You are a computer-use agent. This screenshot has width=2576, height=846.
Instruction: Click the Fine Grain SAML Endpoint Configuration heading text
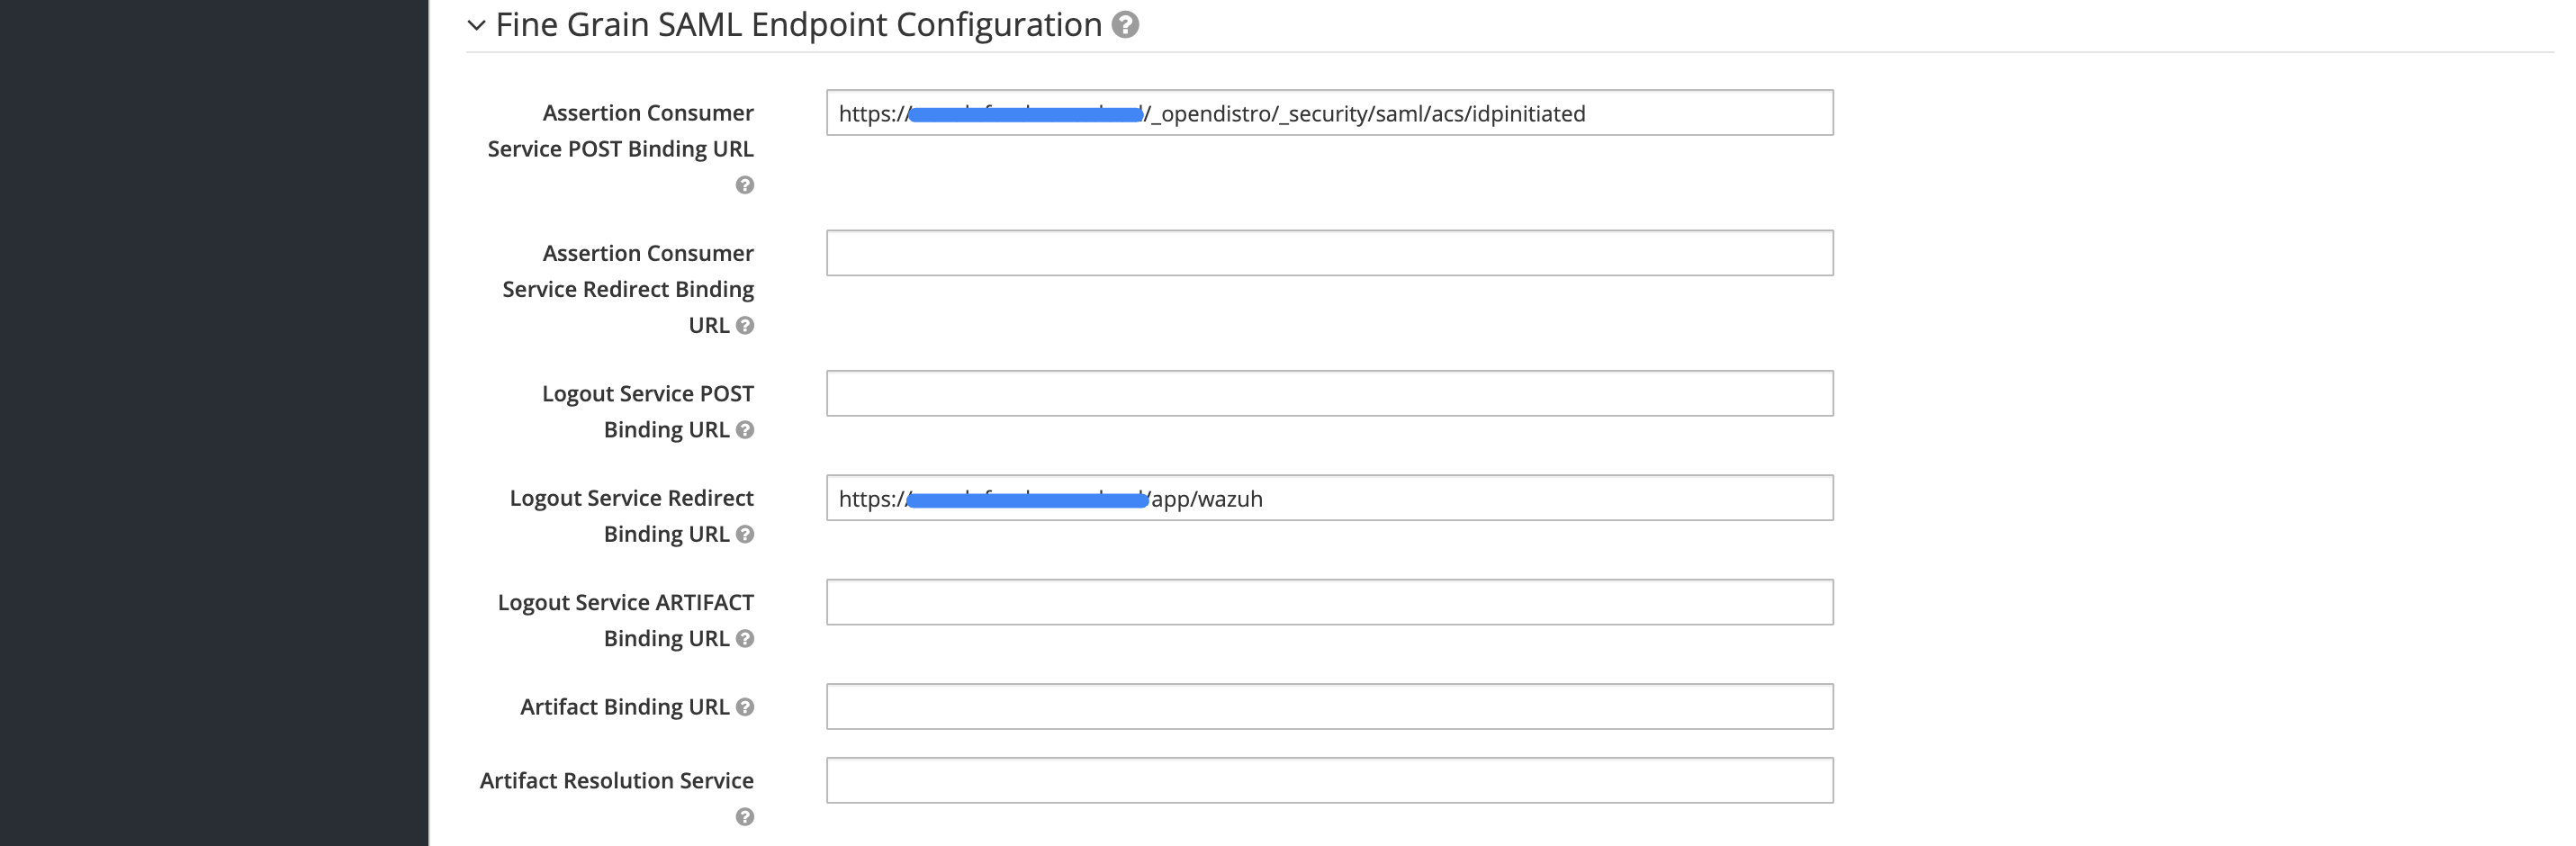click(798, 25)
